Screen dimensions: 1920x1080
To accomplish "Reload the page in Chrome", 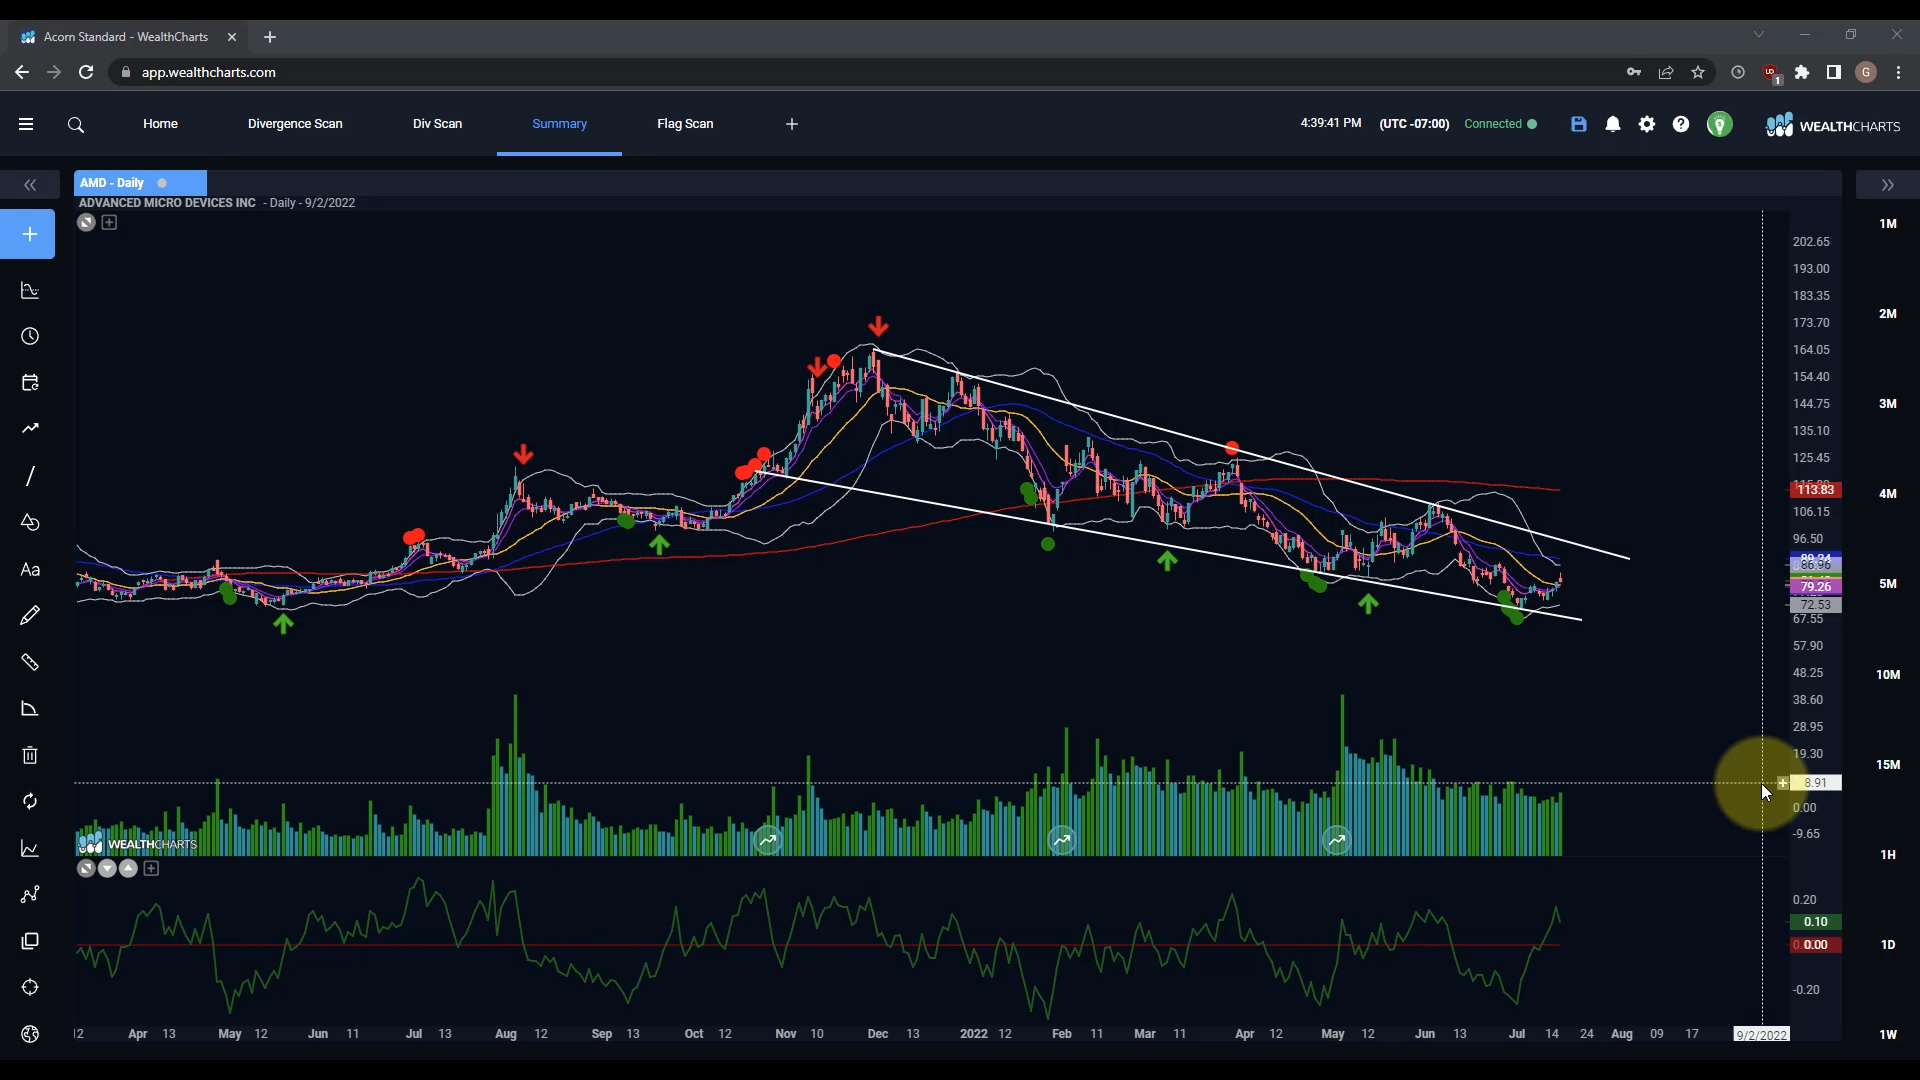I will [86, 72].
